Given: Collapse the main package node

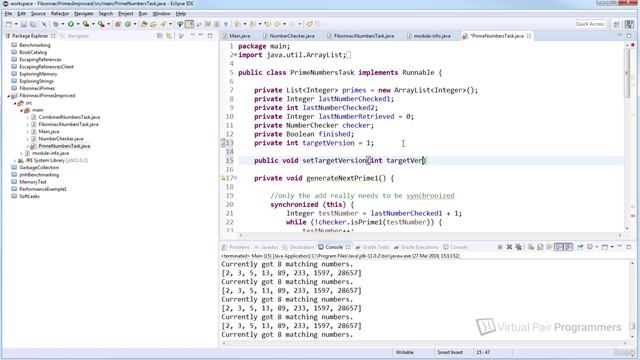Looking at the screenshot, I should coord(22,110).
